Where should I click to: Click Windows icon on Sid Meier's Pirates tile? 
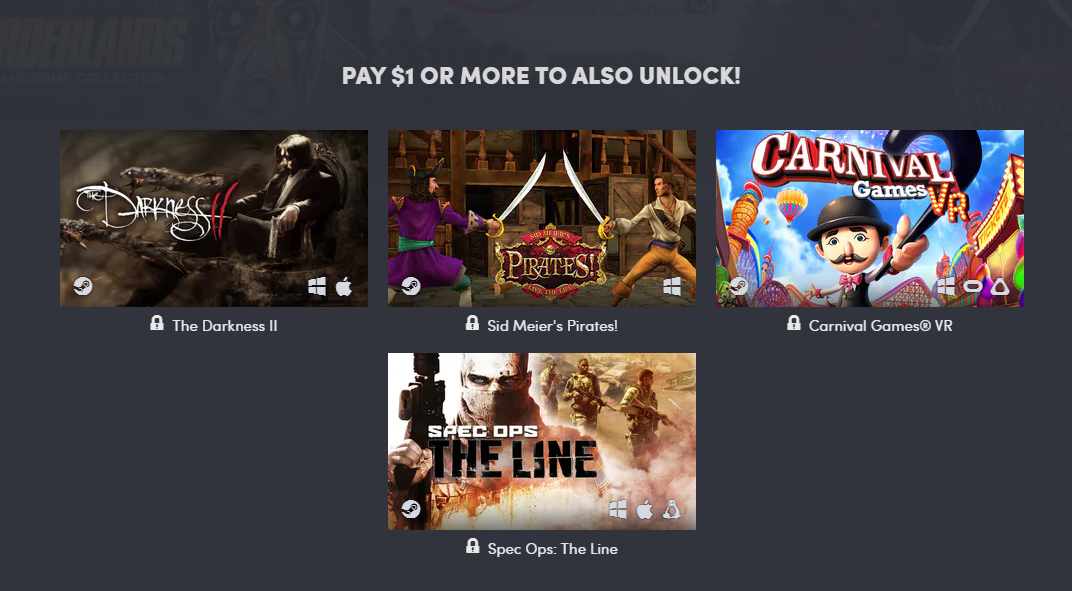pyautogui.click(x=672, y=287)
